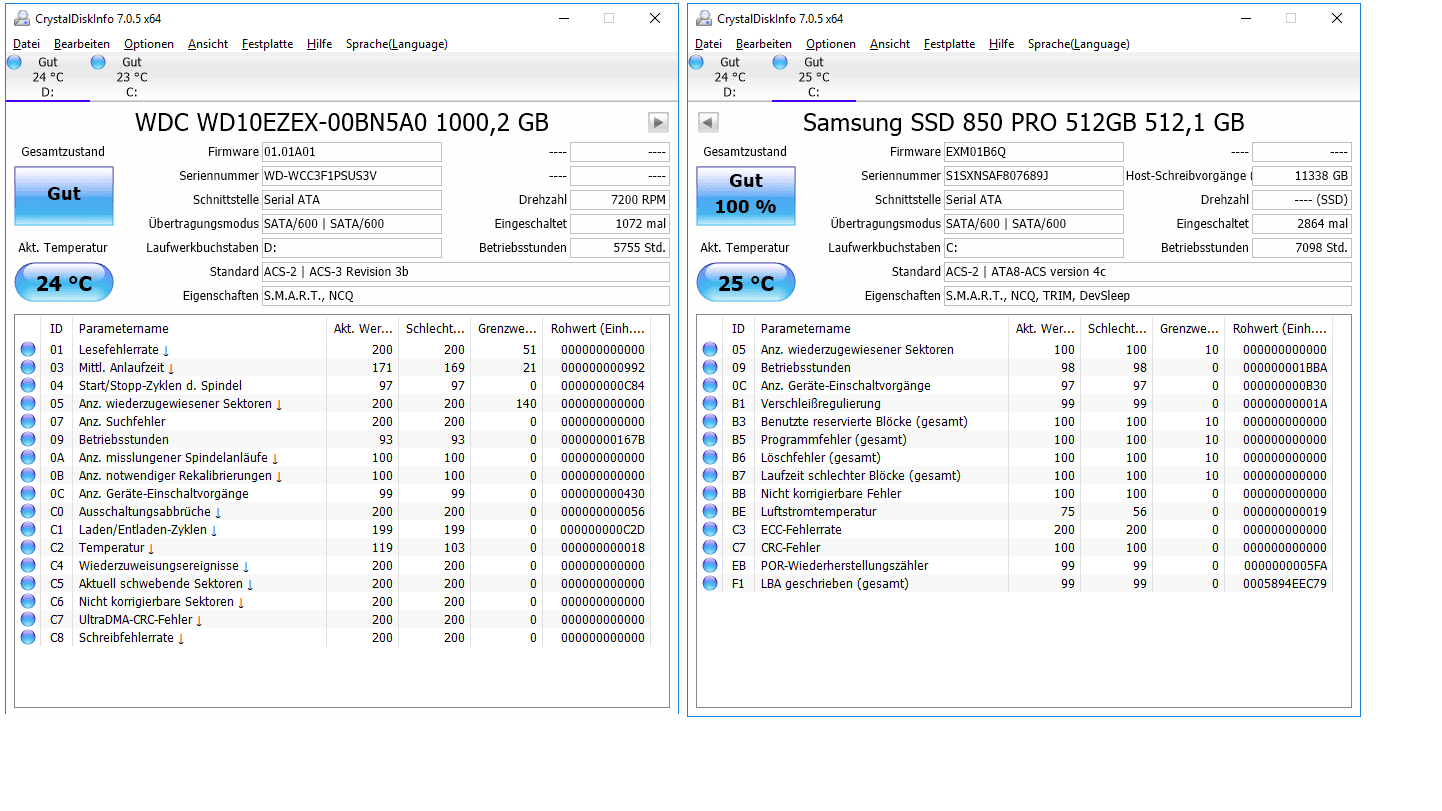Open Festplatte menu in right window
Viewport: 1442px width, 811px height.
949,44
